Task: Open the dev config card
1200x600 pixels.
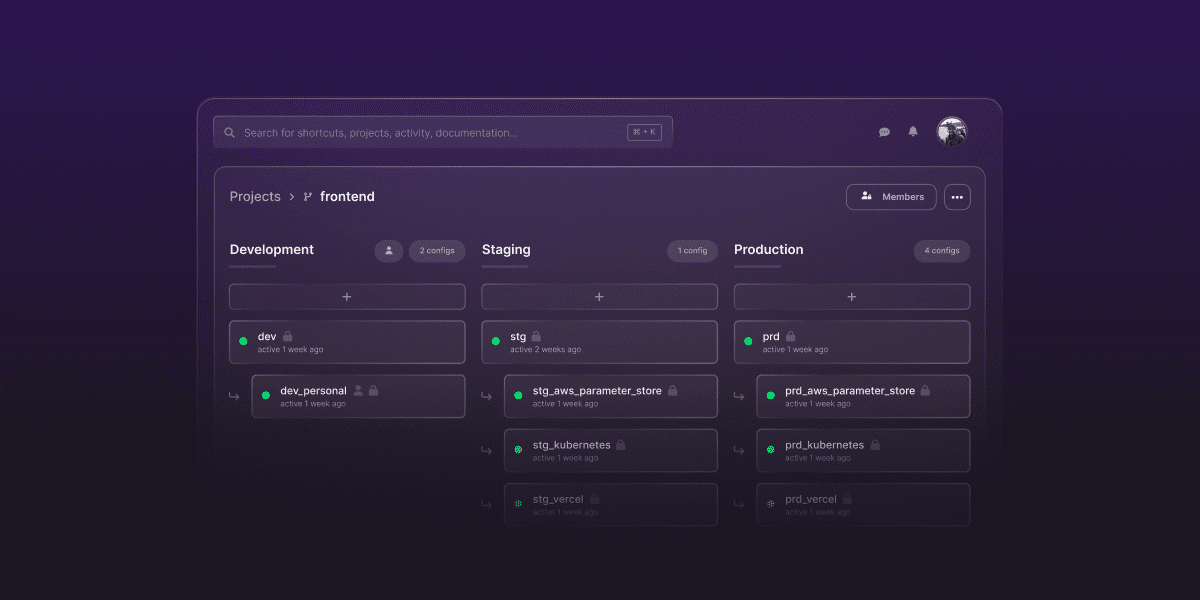Action: [347, 342]
